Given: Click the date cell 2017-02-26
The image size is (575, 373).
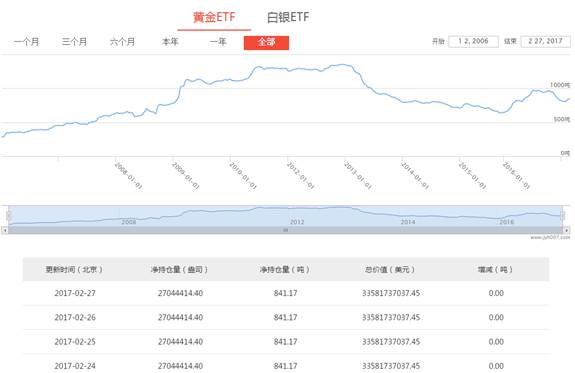Looking at the screenshot, I should pyautogui.click(x=75, y=317).
